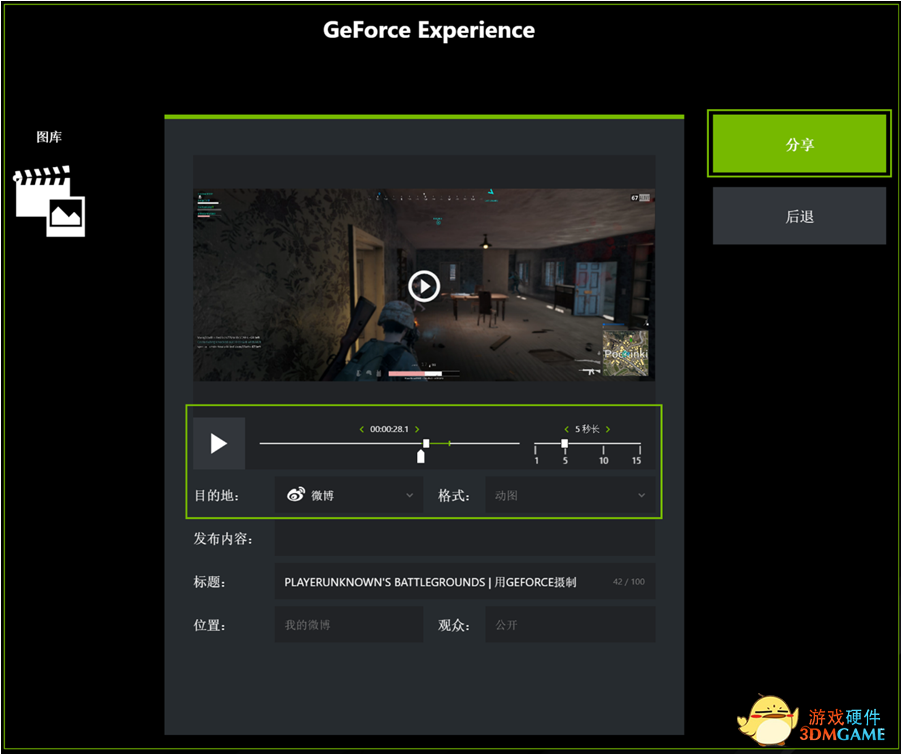Click the 后退 back button
This screenshot has height=755, width=902.
(x=799, y=216)
